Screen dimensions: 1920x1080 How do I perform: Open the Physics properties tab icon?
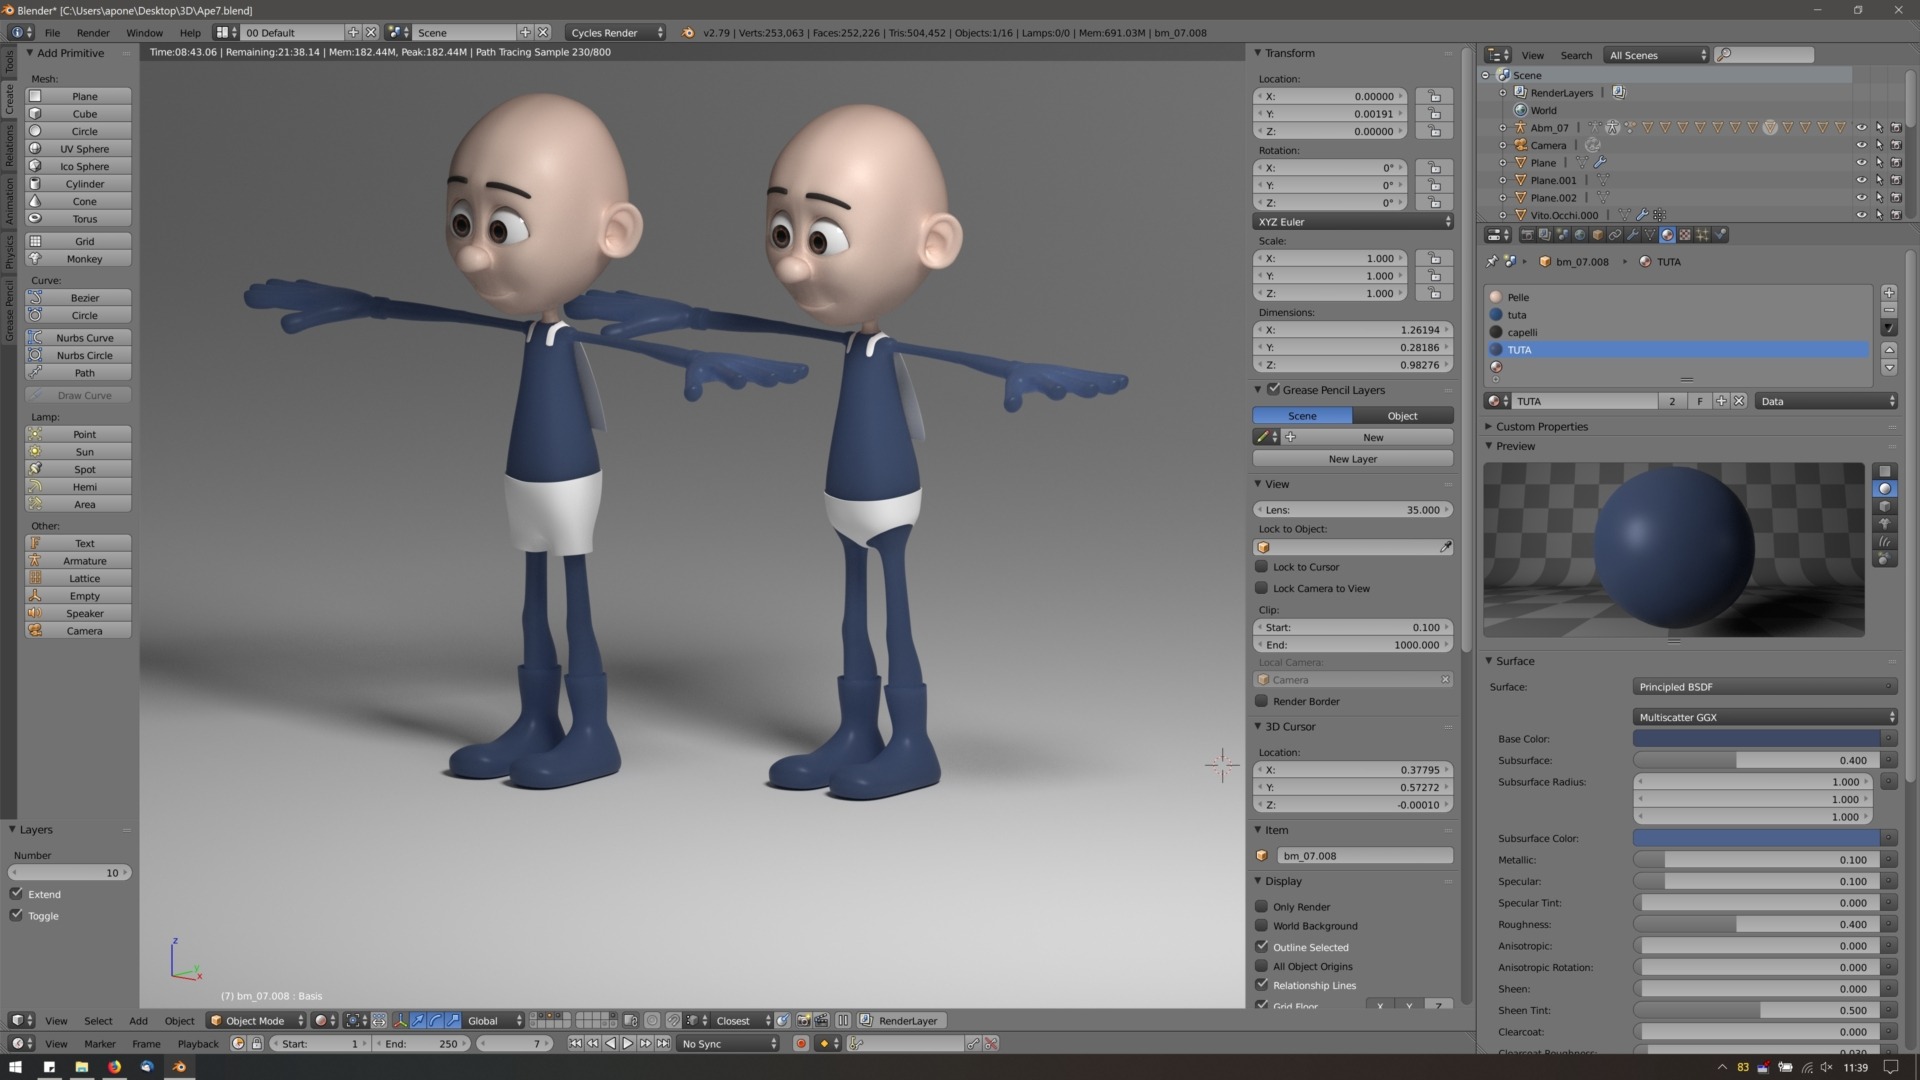tap(1720, 235)
